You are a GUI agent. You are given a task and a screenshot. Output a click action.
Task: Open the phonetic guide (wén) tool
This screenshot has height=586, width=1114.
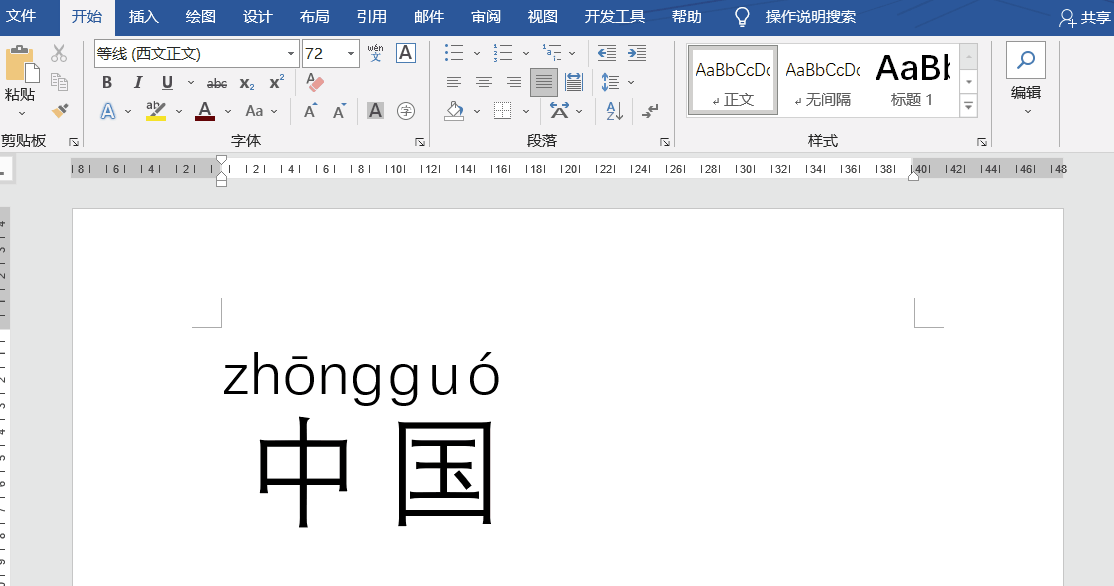tap(376, 53)
